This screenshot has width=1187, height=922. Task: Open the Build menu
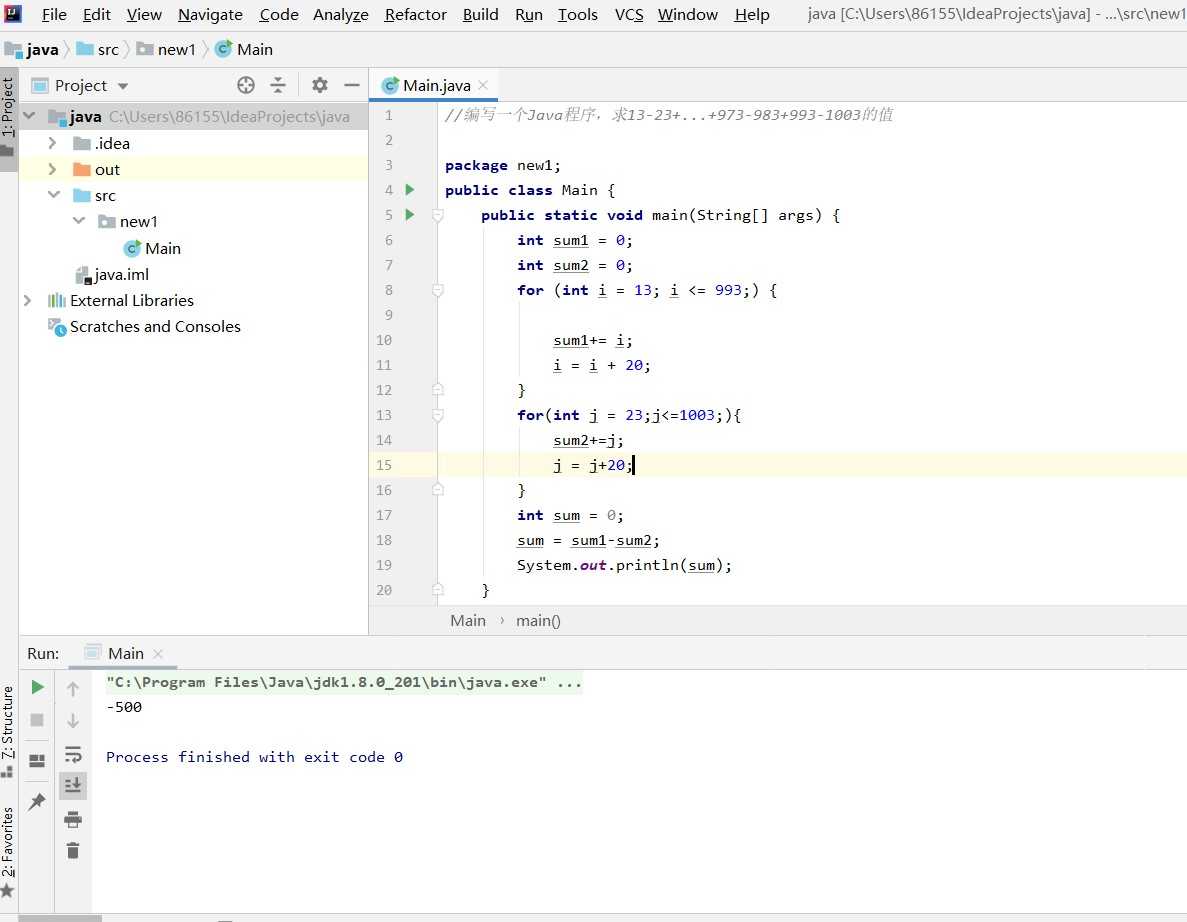click(481, 14)
